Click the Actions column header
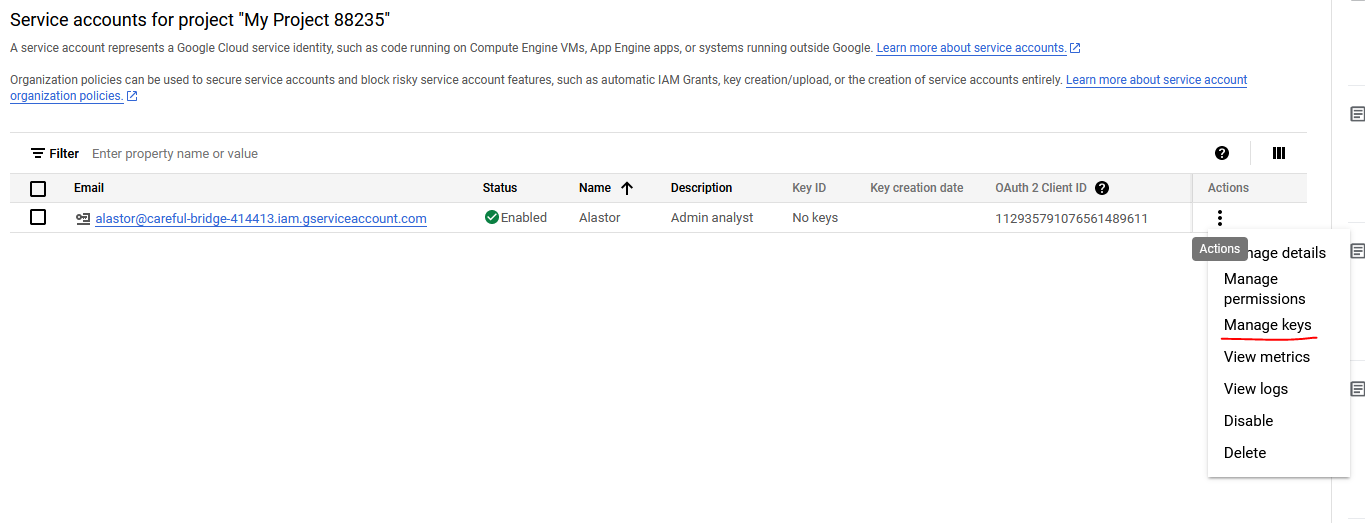Viewport: 1365px width, 523px height. tap(1228, 188)
